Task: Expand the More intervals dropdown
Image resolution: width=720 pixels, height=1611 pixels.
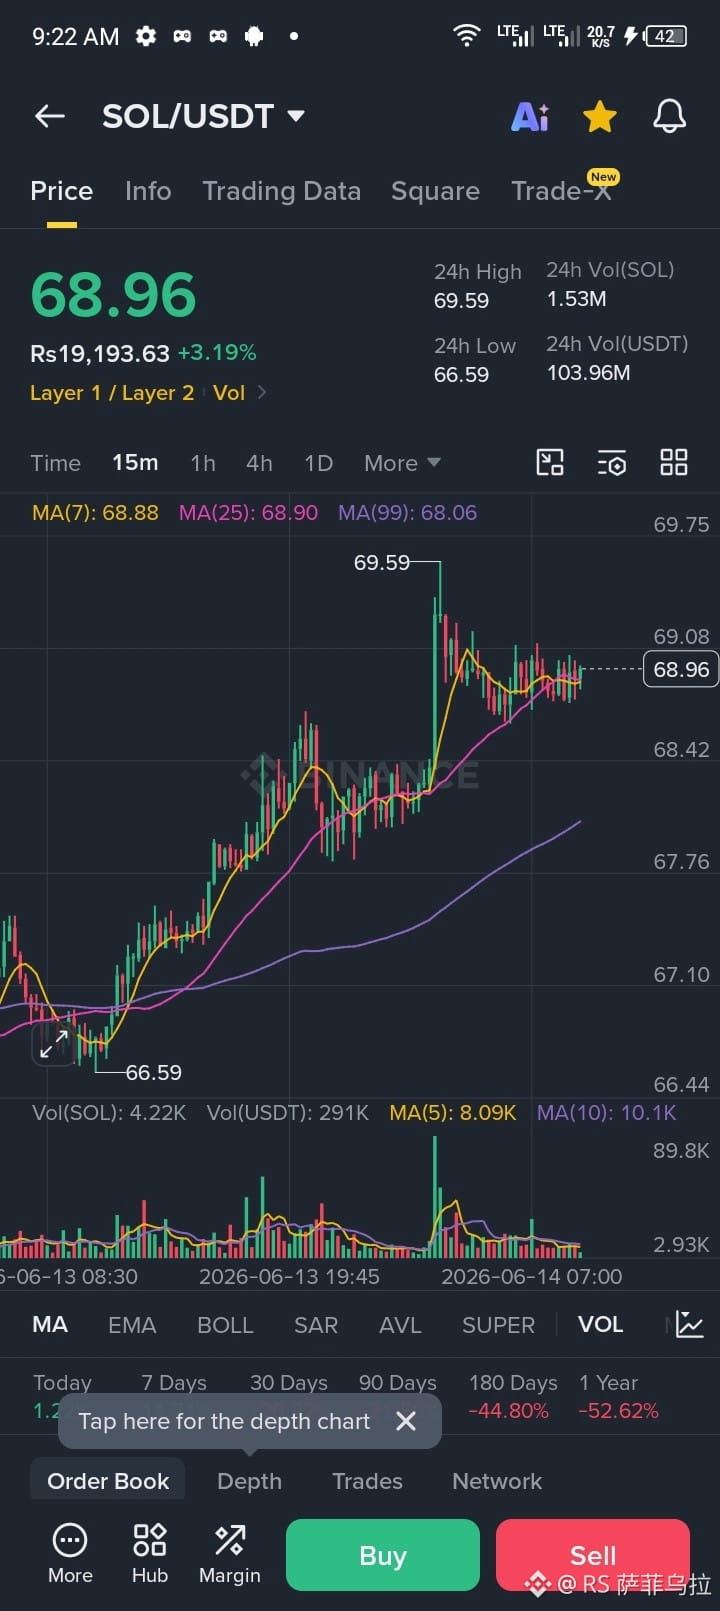Action: (402, 463)
